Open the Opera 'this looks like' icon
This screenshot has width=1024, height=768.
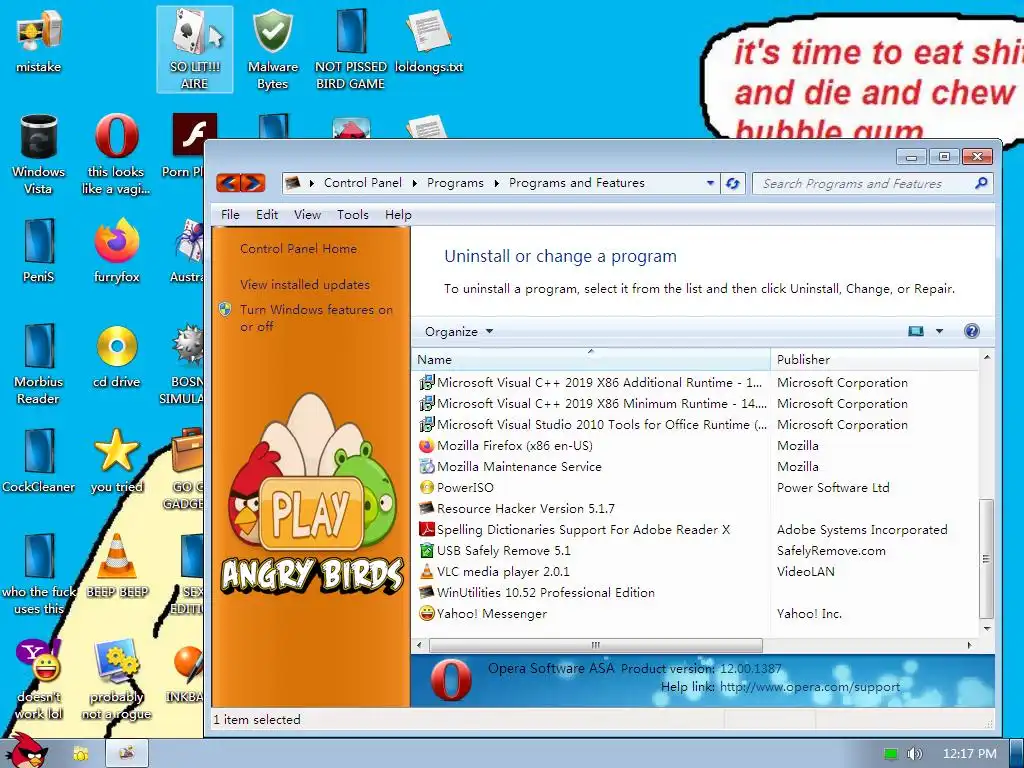116,154
